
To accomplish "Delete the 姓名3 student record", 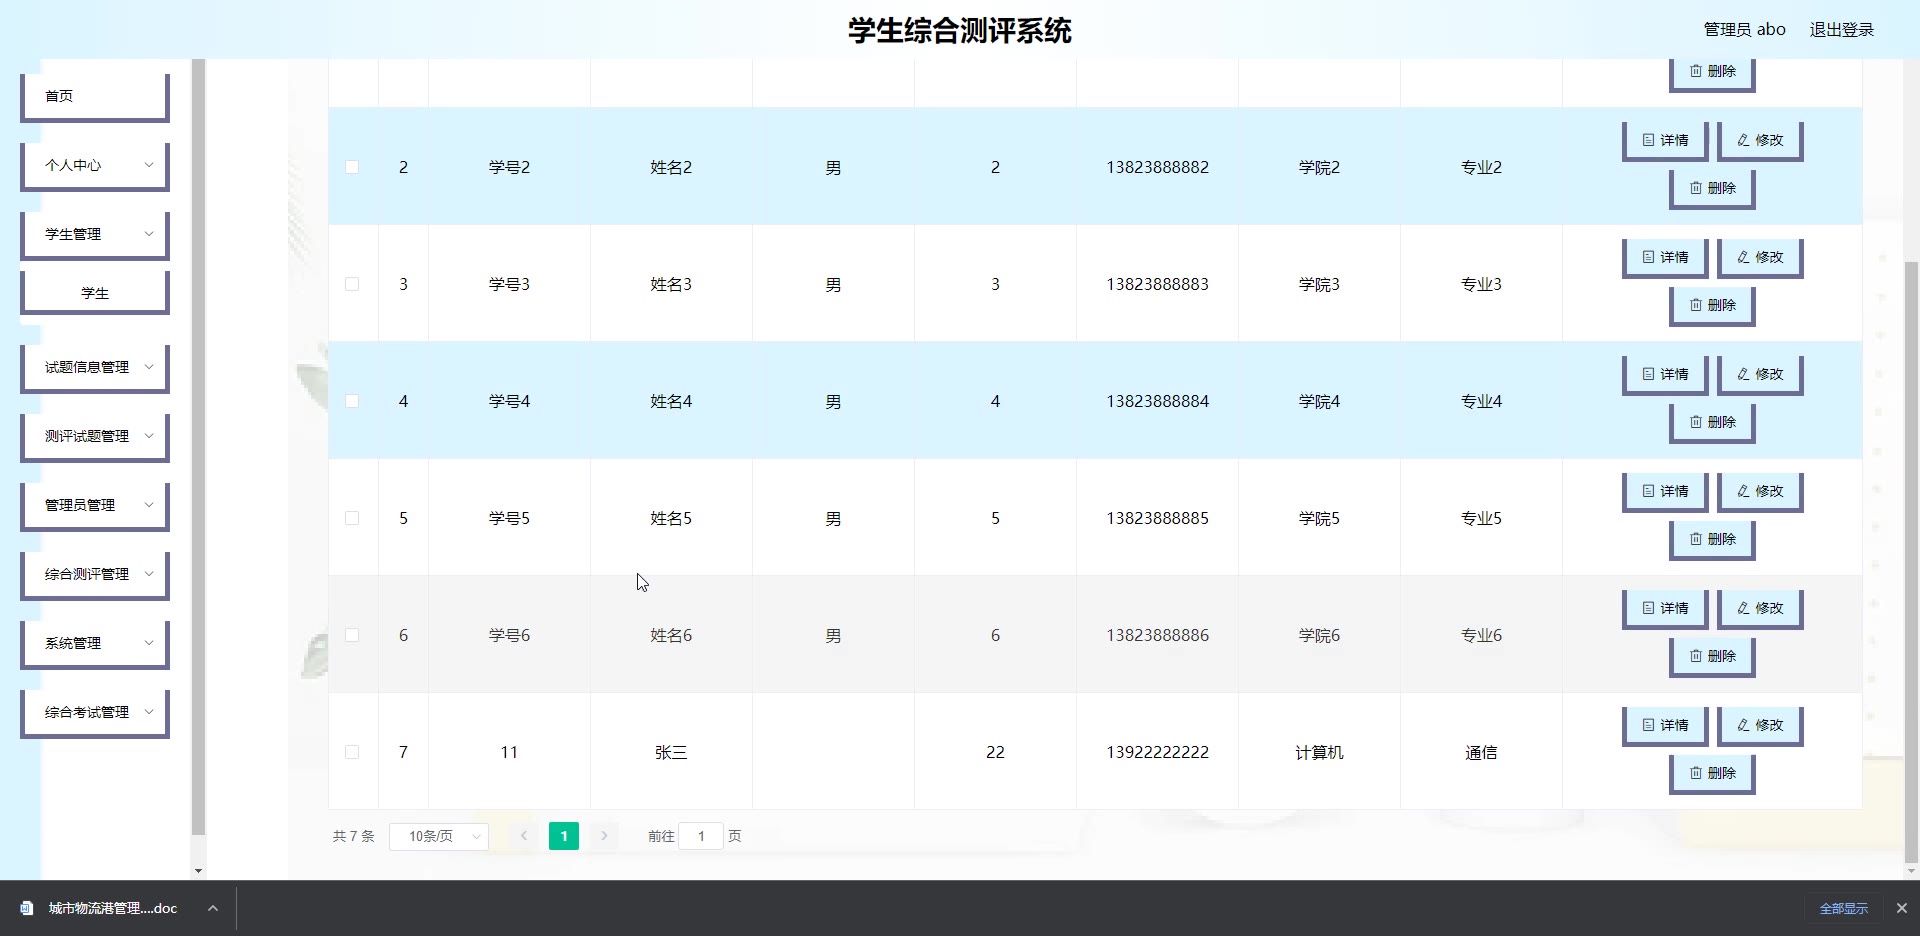I will pos(1712,306).
